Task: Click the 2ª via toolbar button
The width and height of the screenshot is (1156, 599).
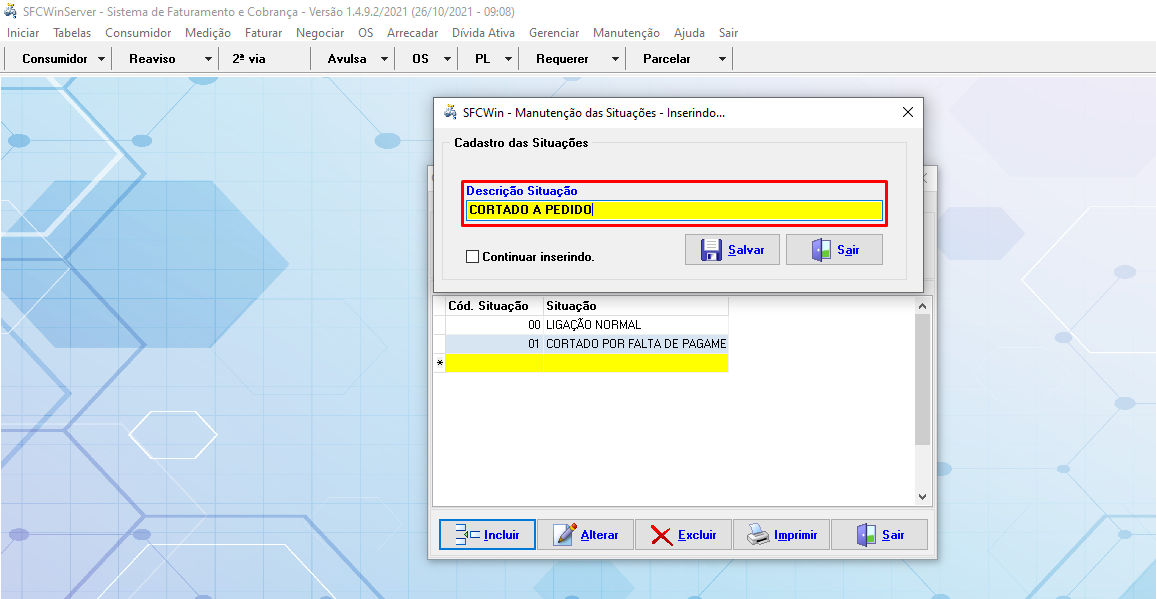Action: (249, 59)
